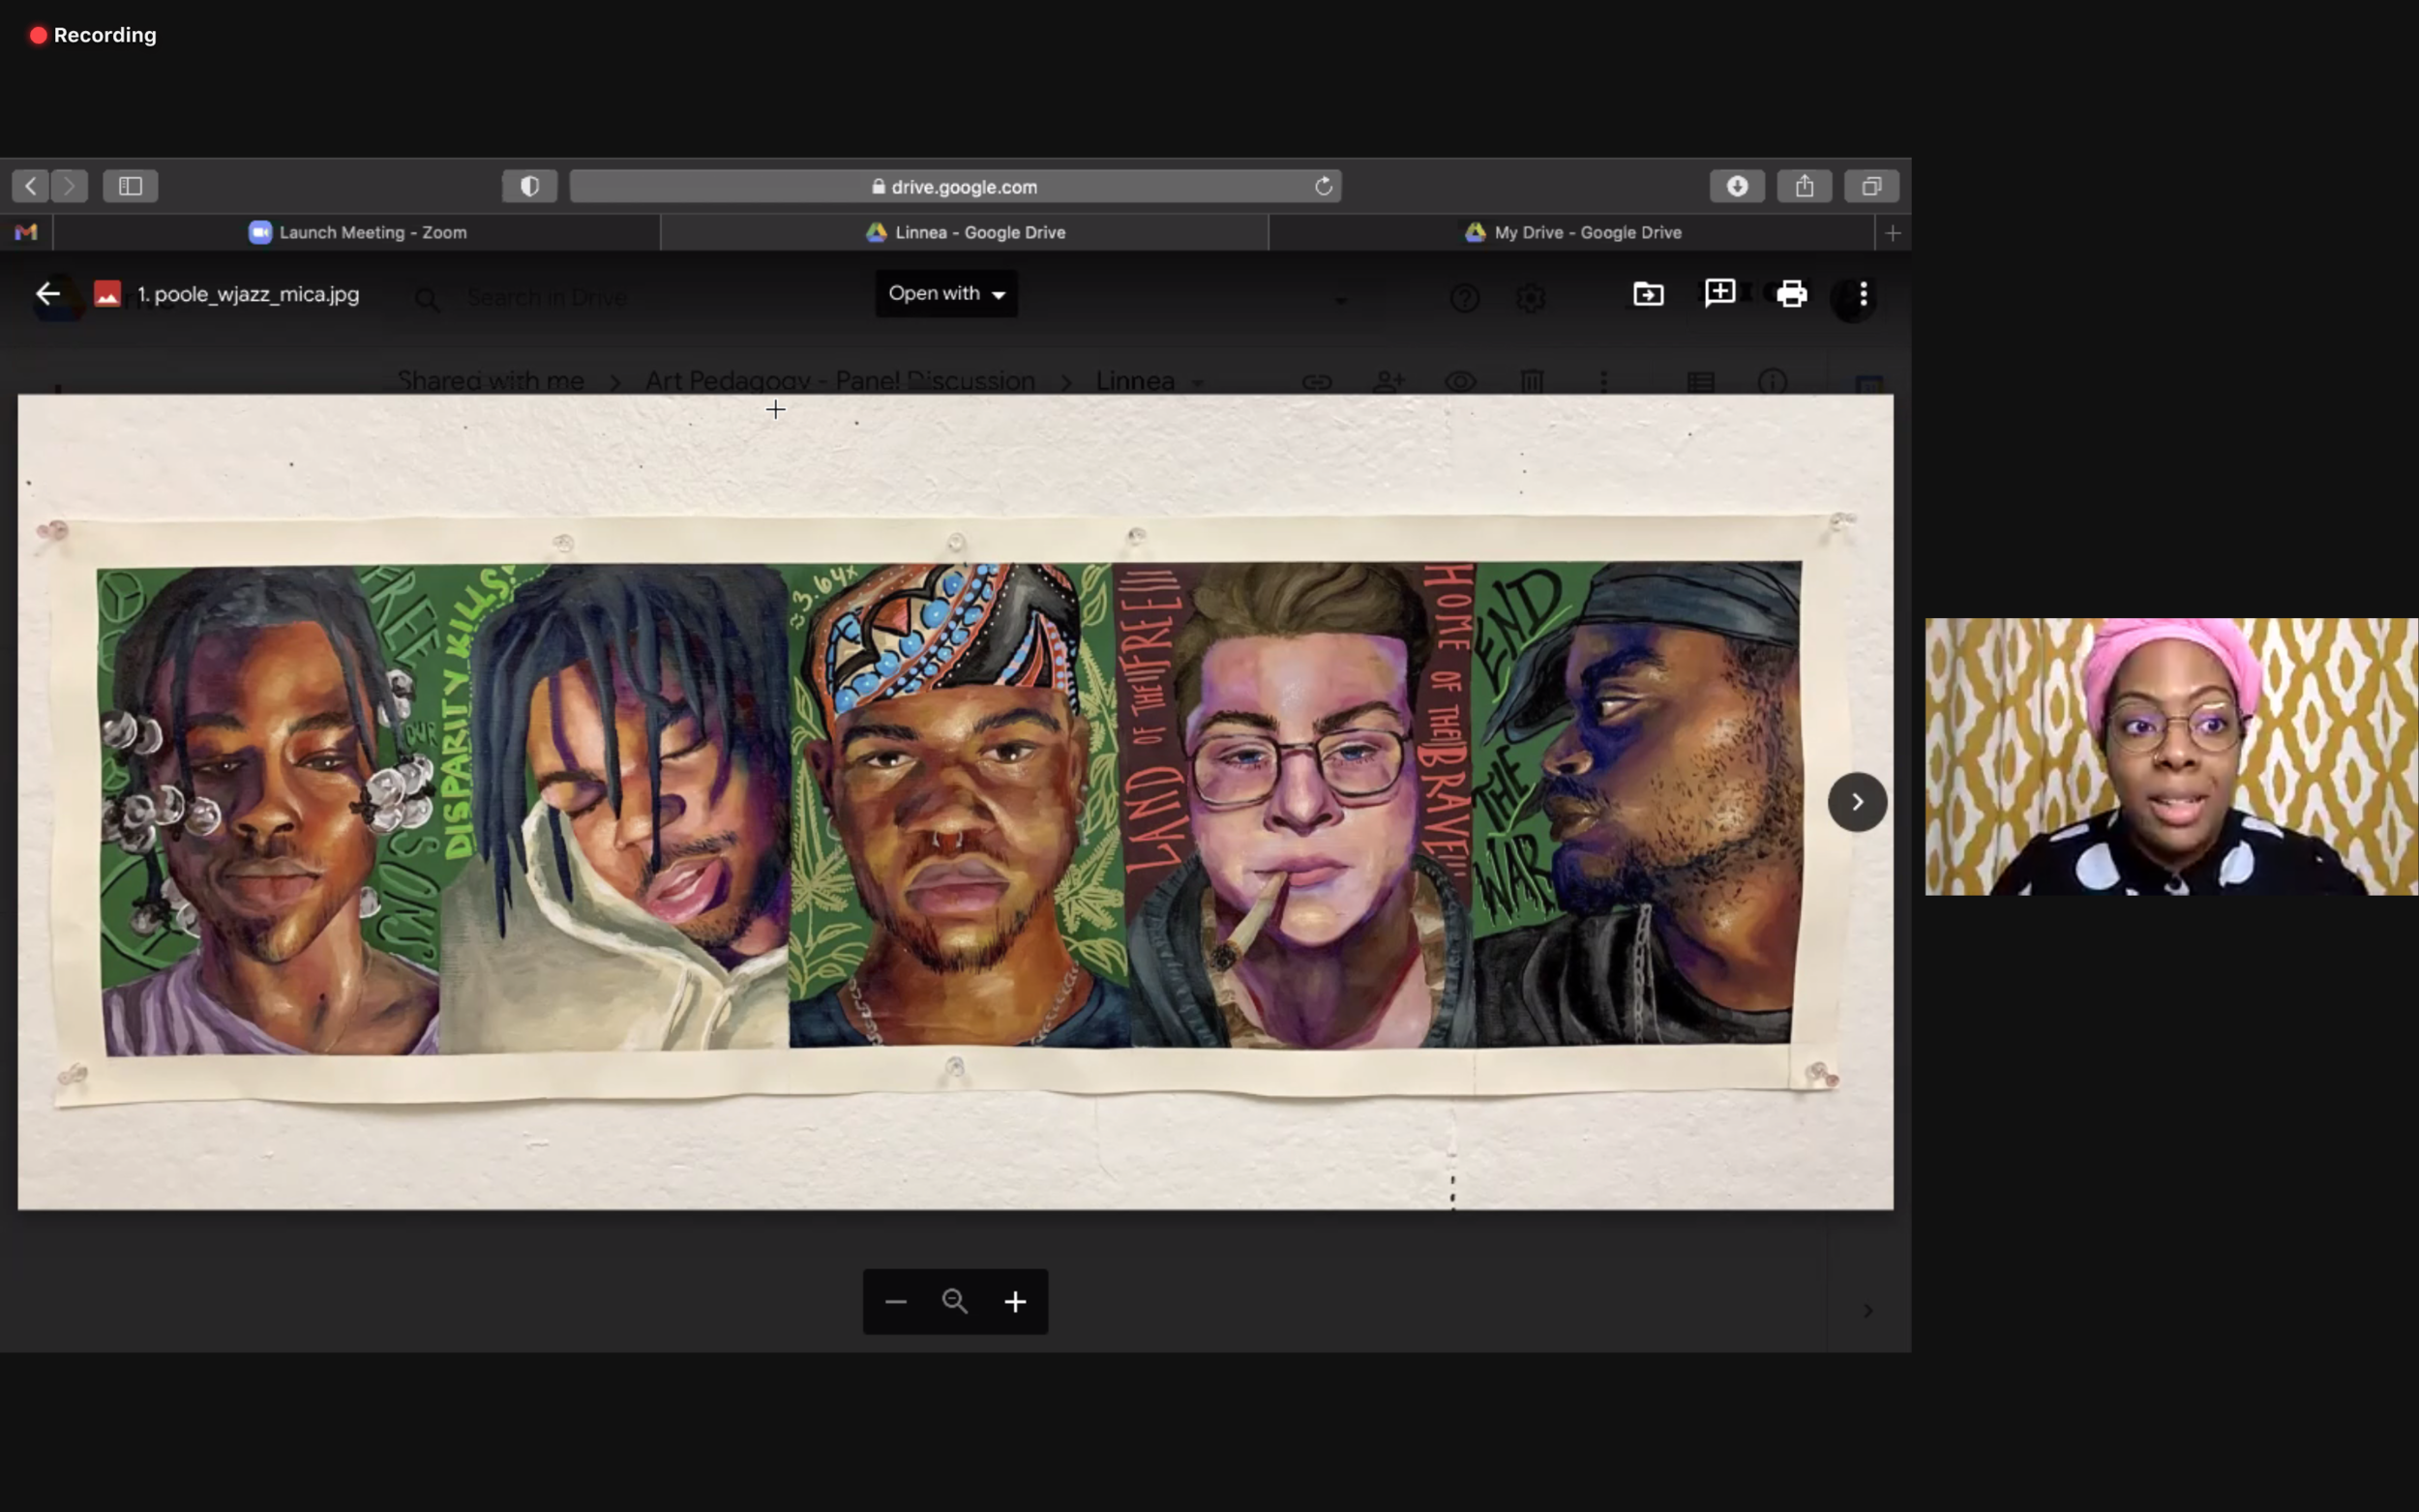2419x1512 pixels.
Task: Expand the Open with dropdown
Action: 946,294
